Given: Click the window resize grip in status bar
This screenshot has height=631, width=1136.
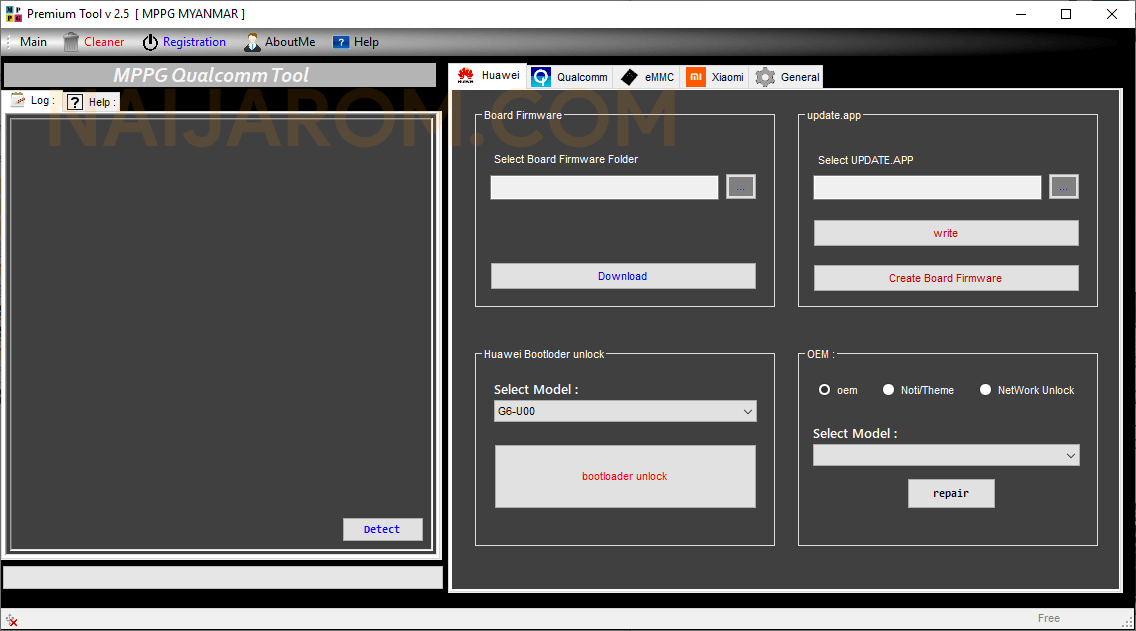Looking at the screenshot, I should pyautogui.click(x=1127, y=621).
